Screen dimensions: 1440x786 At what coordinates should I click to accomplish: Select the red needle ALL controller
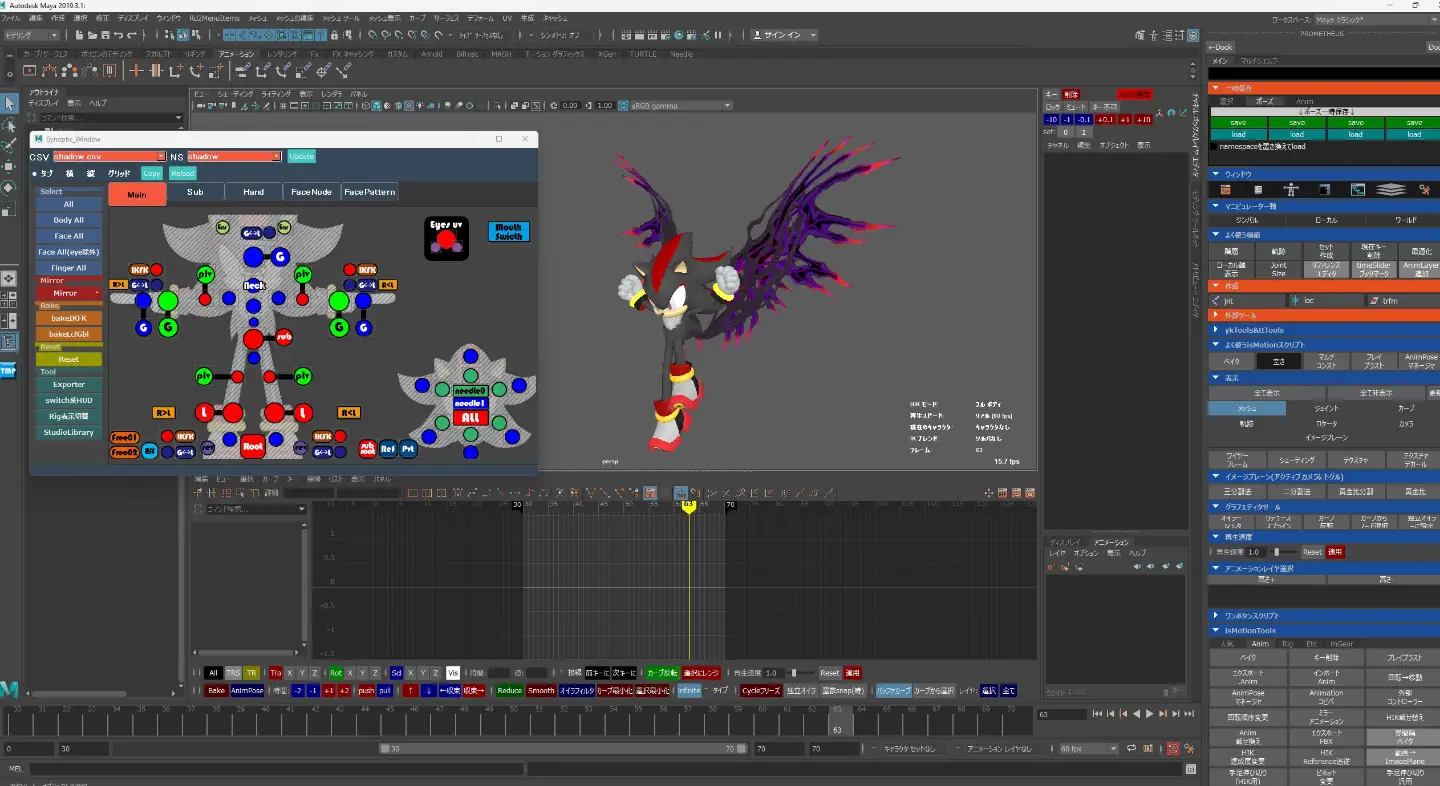coord(470,418)
